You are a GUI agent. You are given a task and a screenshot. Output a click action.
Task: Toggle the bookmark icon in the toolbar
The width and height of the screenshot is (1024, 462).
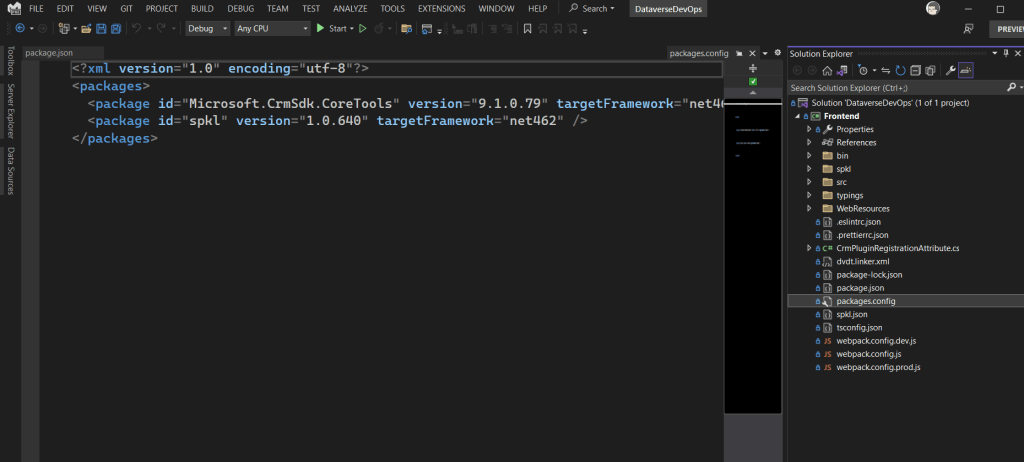coord(527,28)
